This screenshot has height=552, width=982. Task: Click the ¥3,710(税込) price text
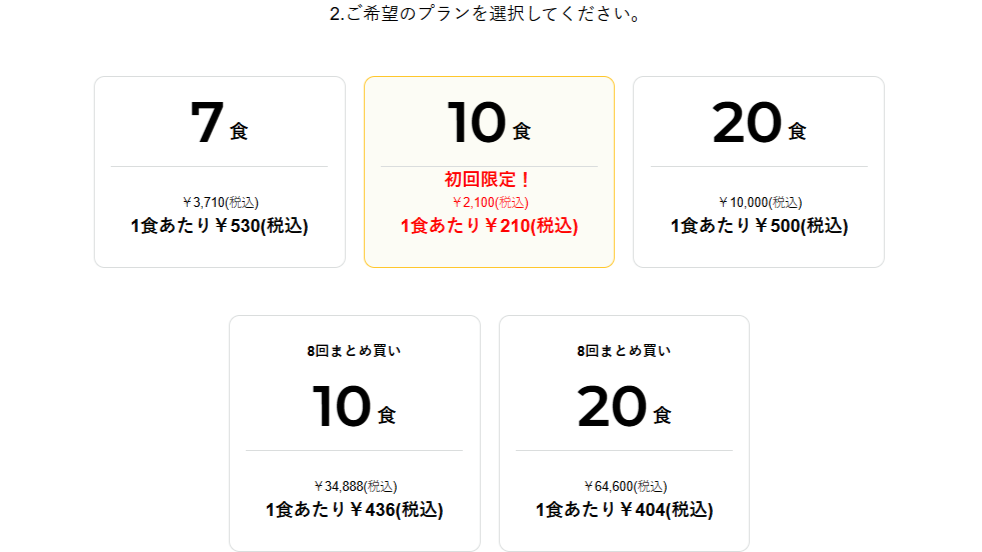pyautogui.click(x=219, y=203)
